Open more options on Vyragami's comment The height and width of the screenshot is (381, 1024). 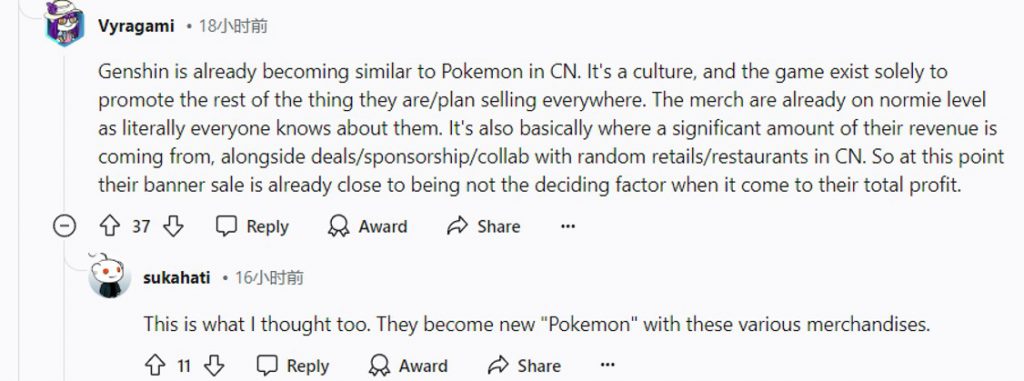pyautogui.click(x=568, y=226)
